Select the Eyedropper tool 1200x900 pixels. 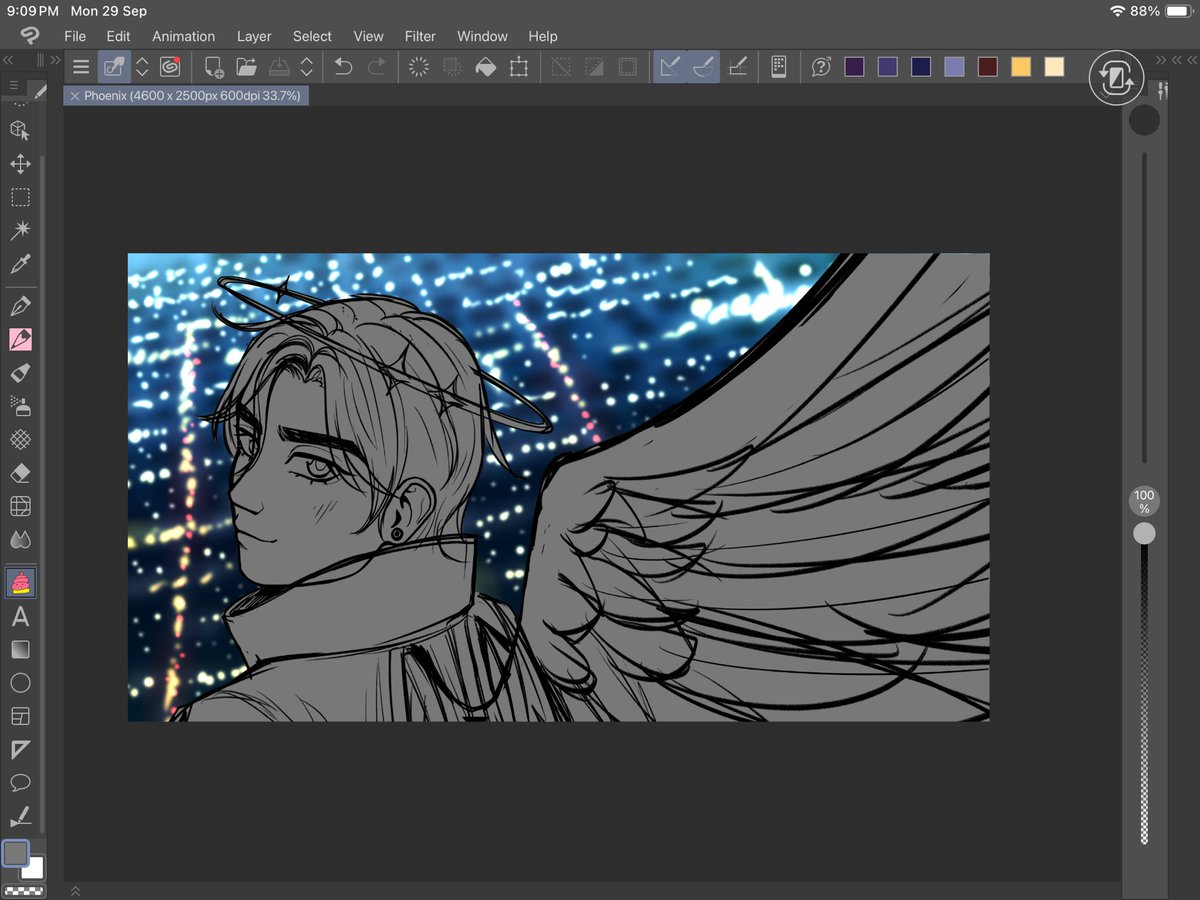(20, 265)
